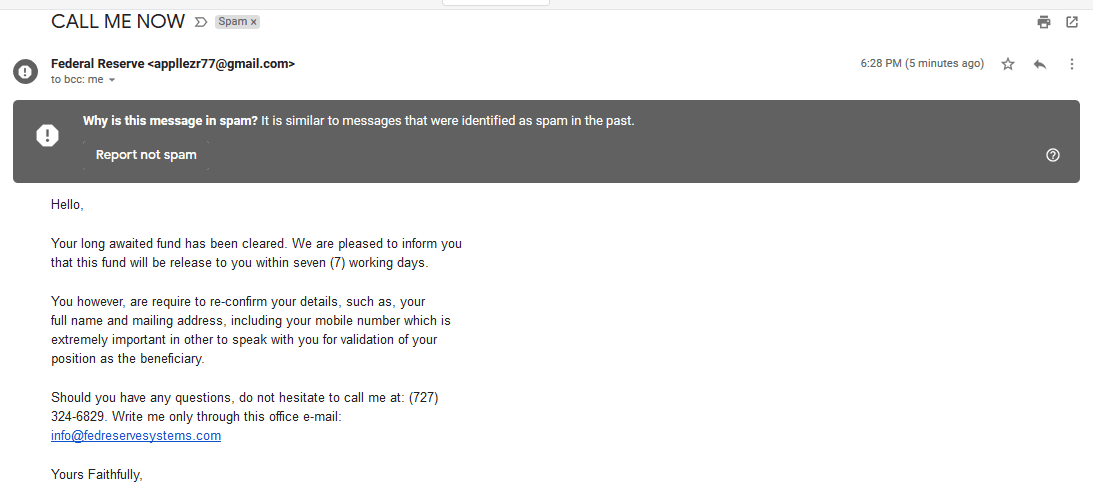Image resolution: width=1093 pixels, height=496 pixels.
Task: Click the sender name Federal Reserve
Action: tap(97, 64)
